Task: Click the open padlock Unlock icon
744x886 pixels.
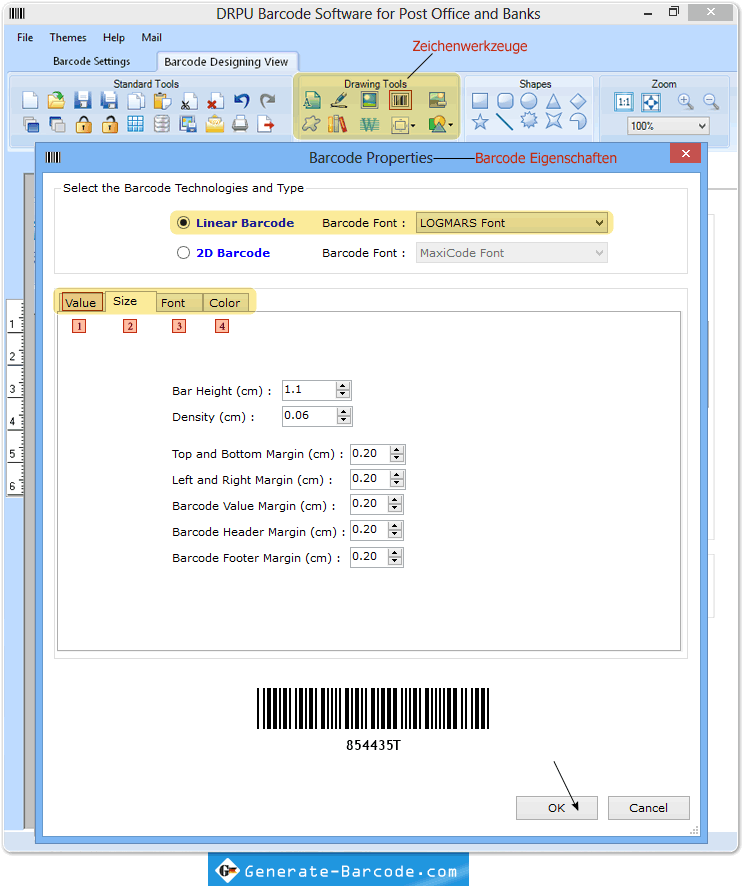Action: (x=110, y=124)
